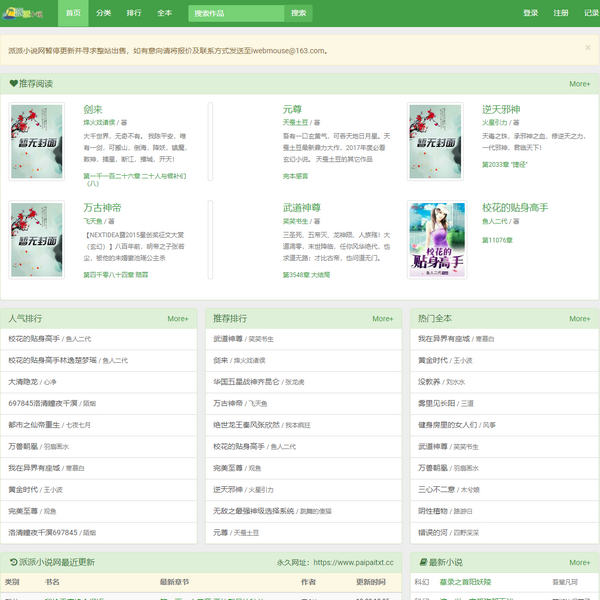Click the site logo in the navbar
Viewport: 600px width, 600px height.
pos(24,13)
